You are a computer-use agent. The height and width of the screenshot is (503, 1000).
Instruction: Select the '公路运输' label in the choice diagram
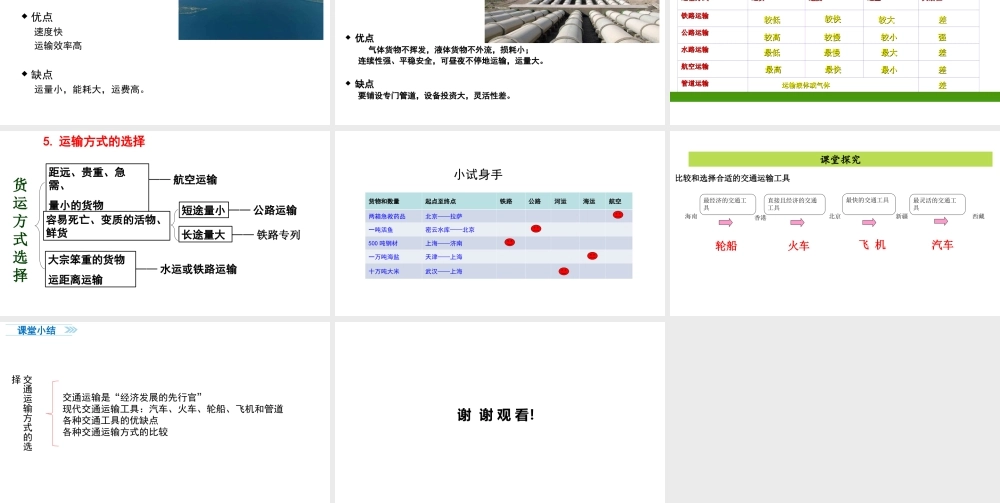[275, 210]
